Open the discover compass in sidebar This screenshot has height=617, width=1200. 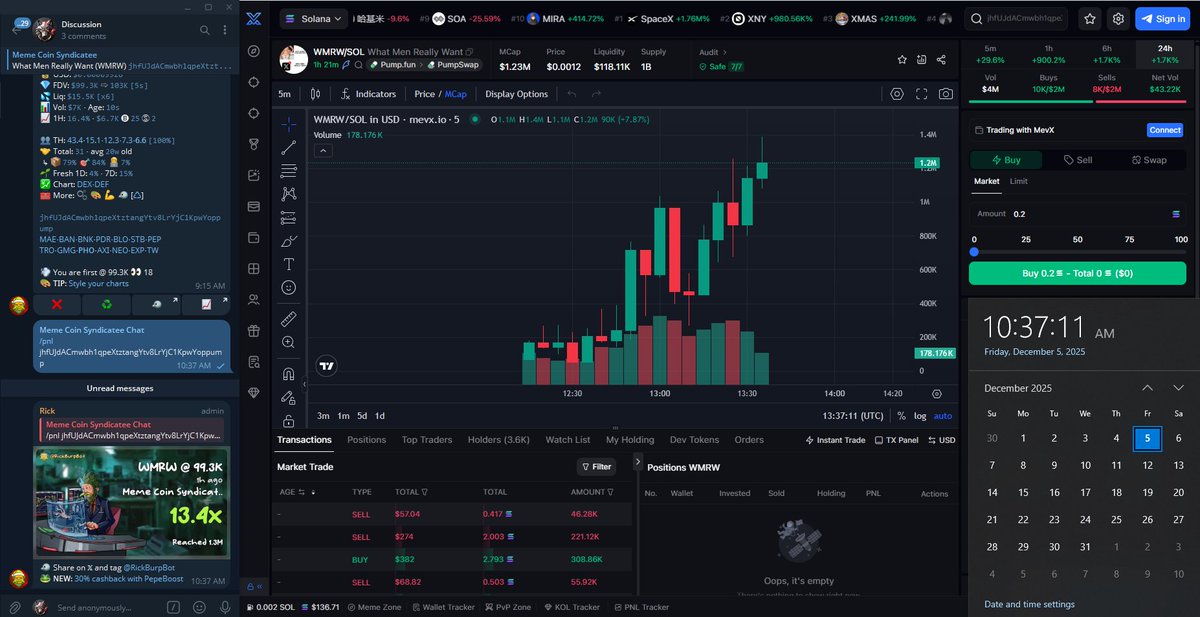point(254,50)
